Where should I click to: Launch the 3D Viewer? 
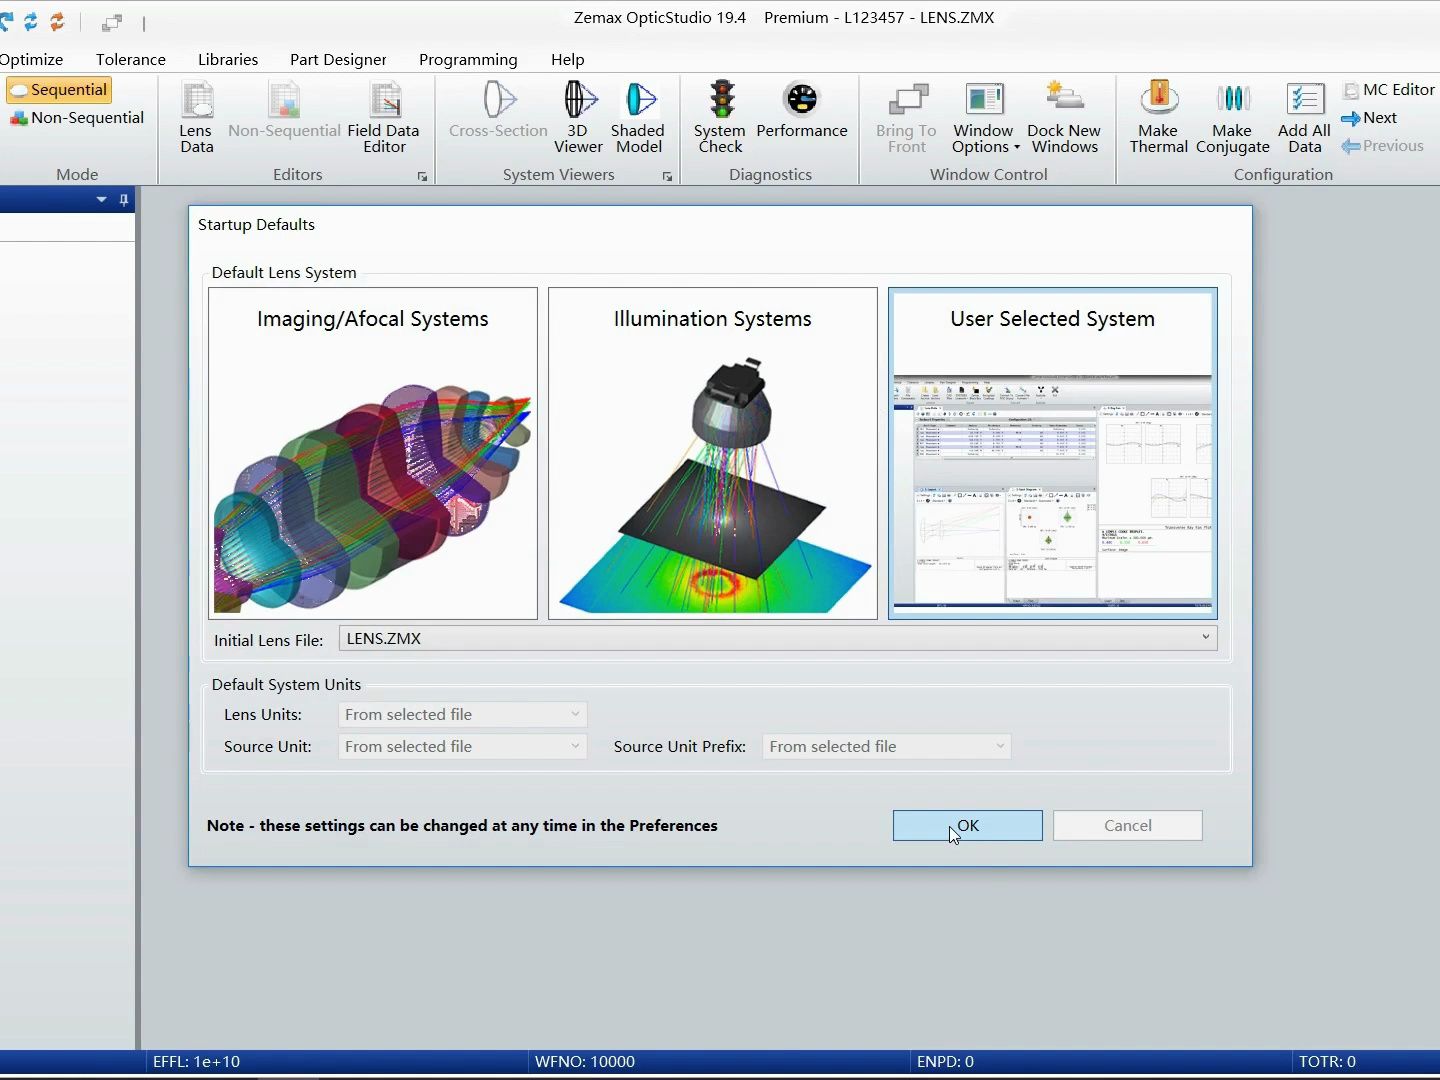(x=579, y=118)
